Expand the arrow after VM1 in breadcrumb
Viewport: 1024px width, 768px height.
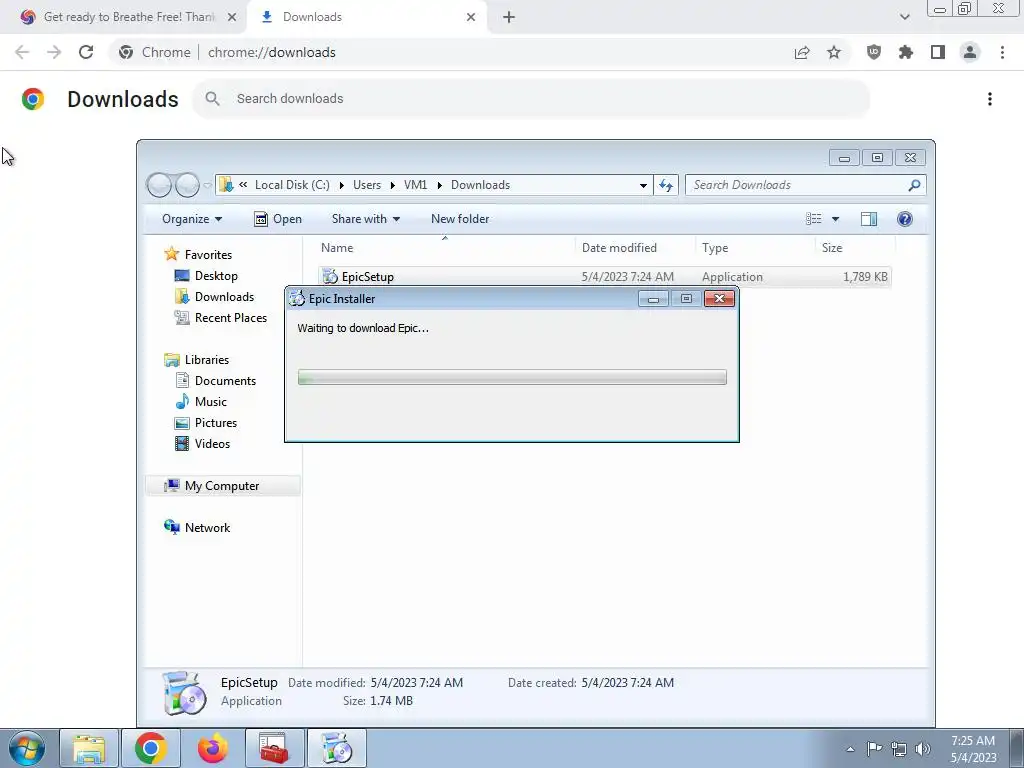coord(440,185)
